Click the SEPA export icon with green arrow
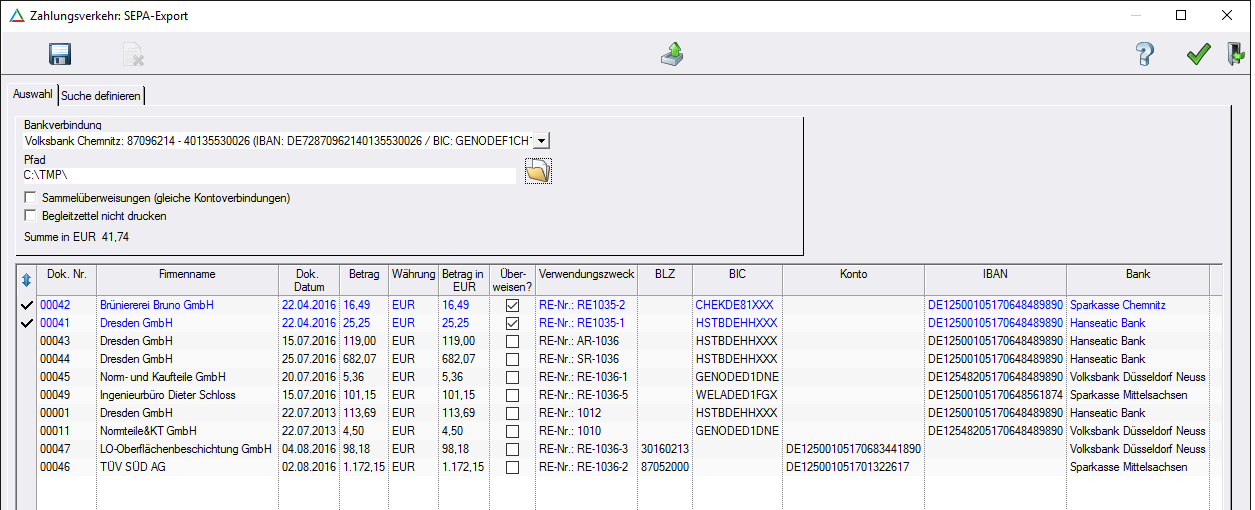 pos(672,54)
